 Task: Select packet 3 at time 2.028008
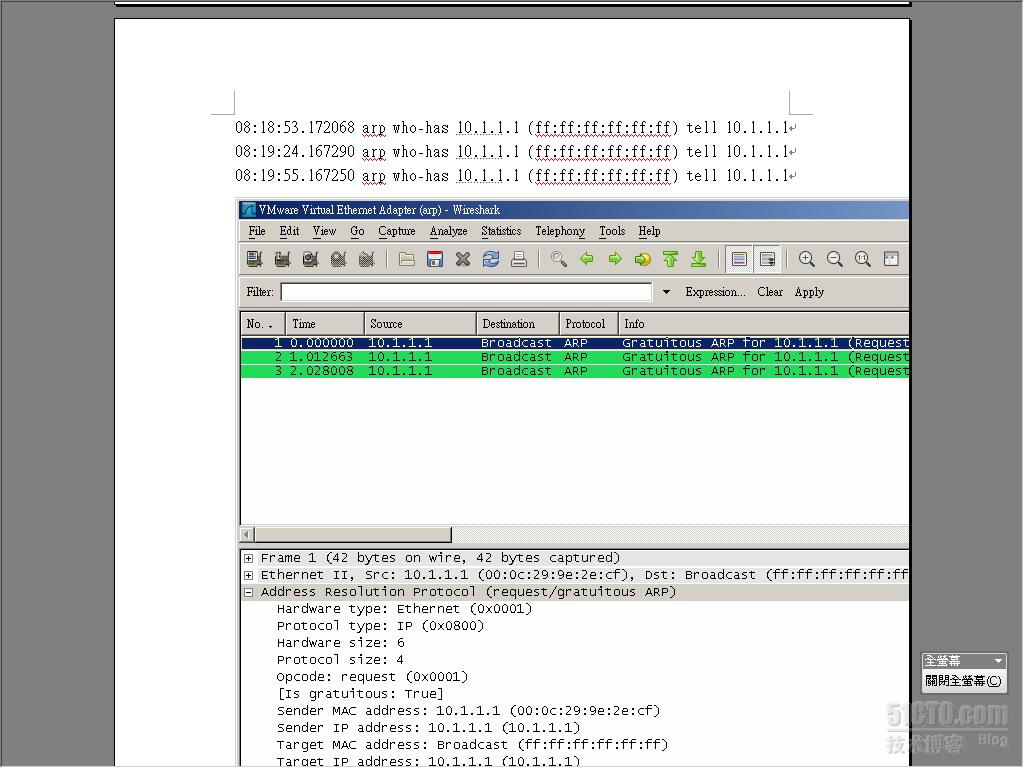click(x=575, y=371)
